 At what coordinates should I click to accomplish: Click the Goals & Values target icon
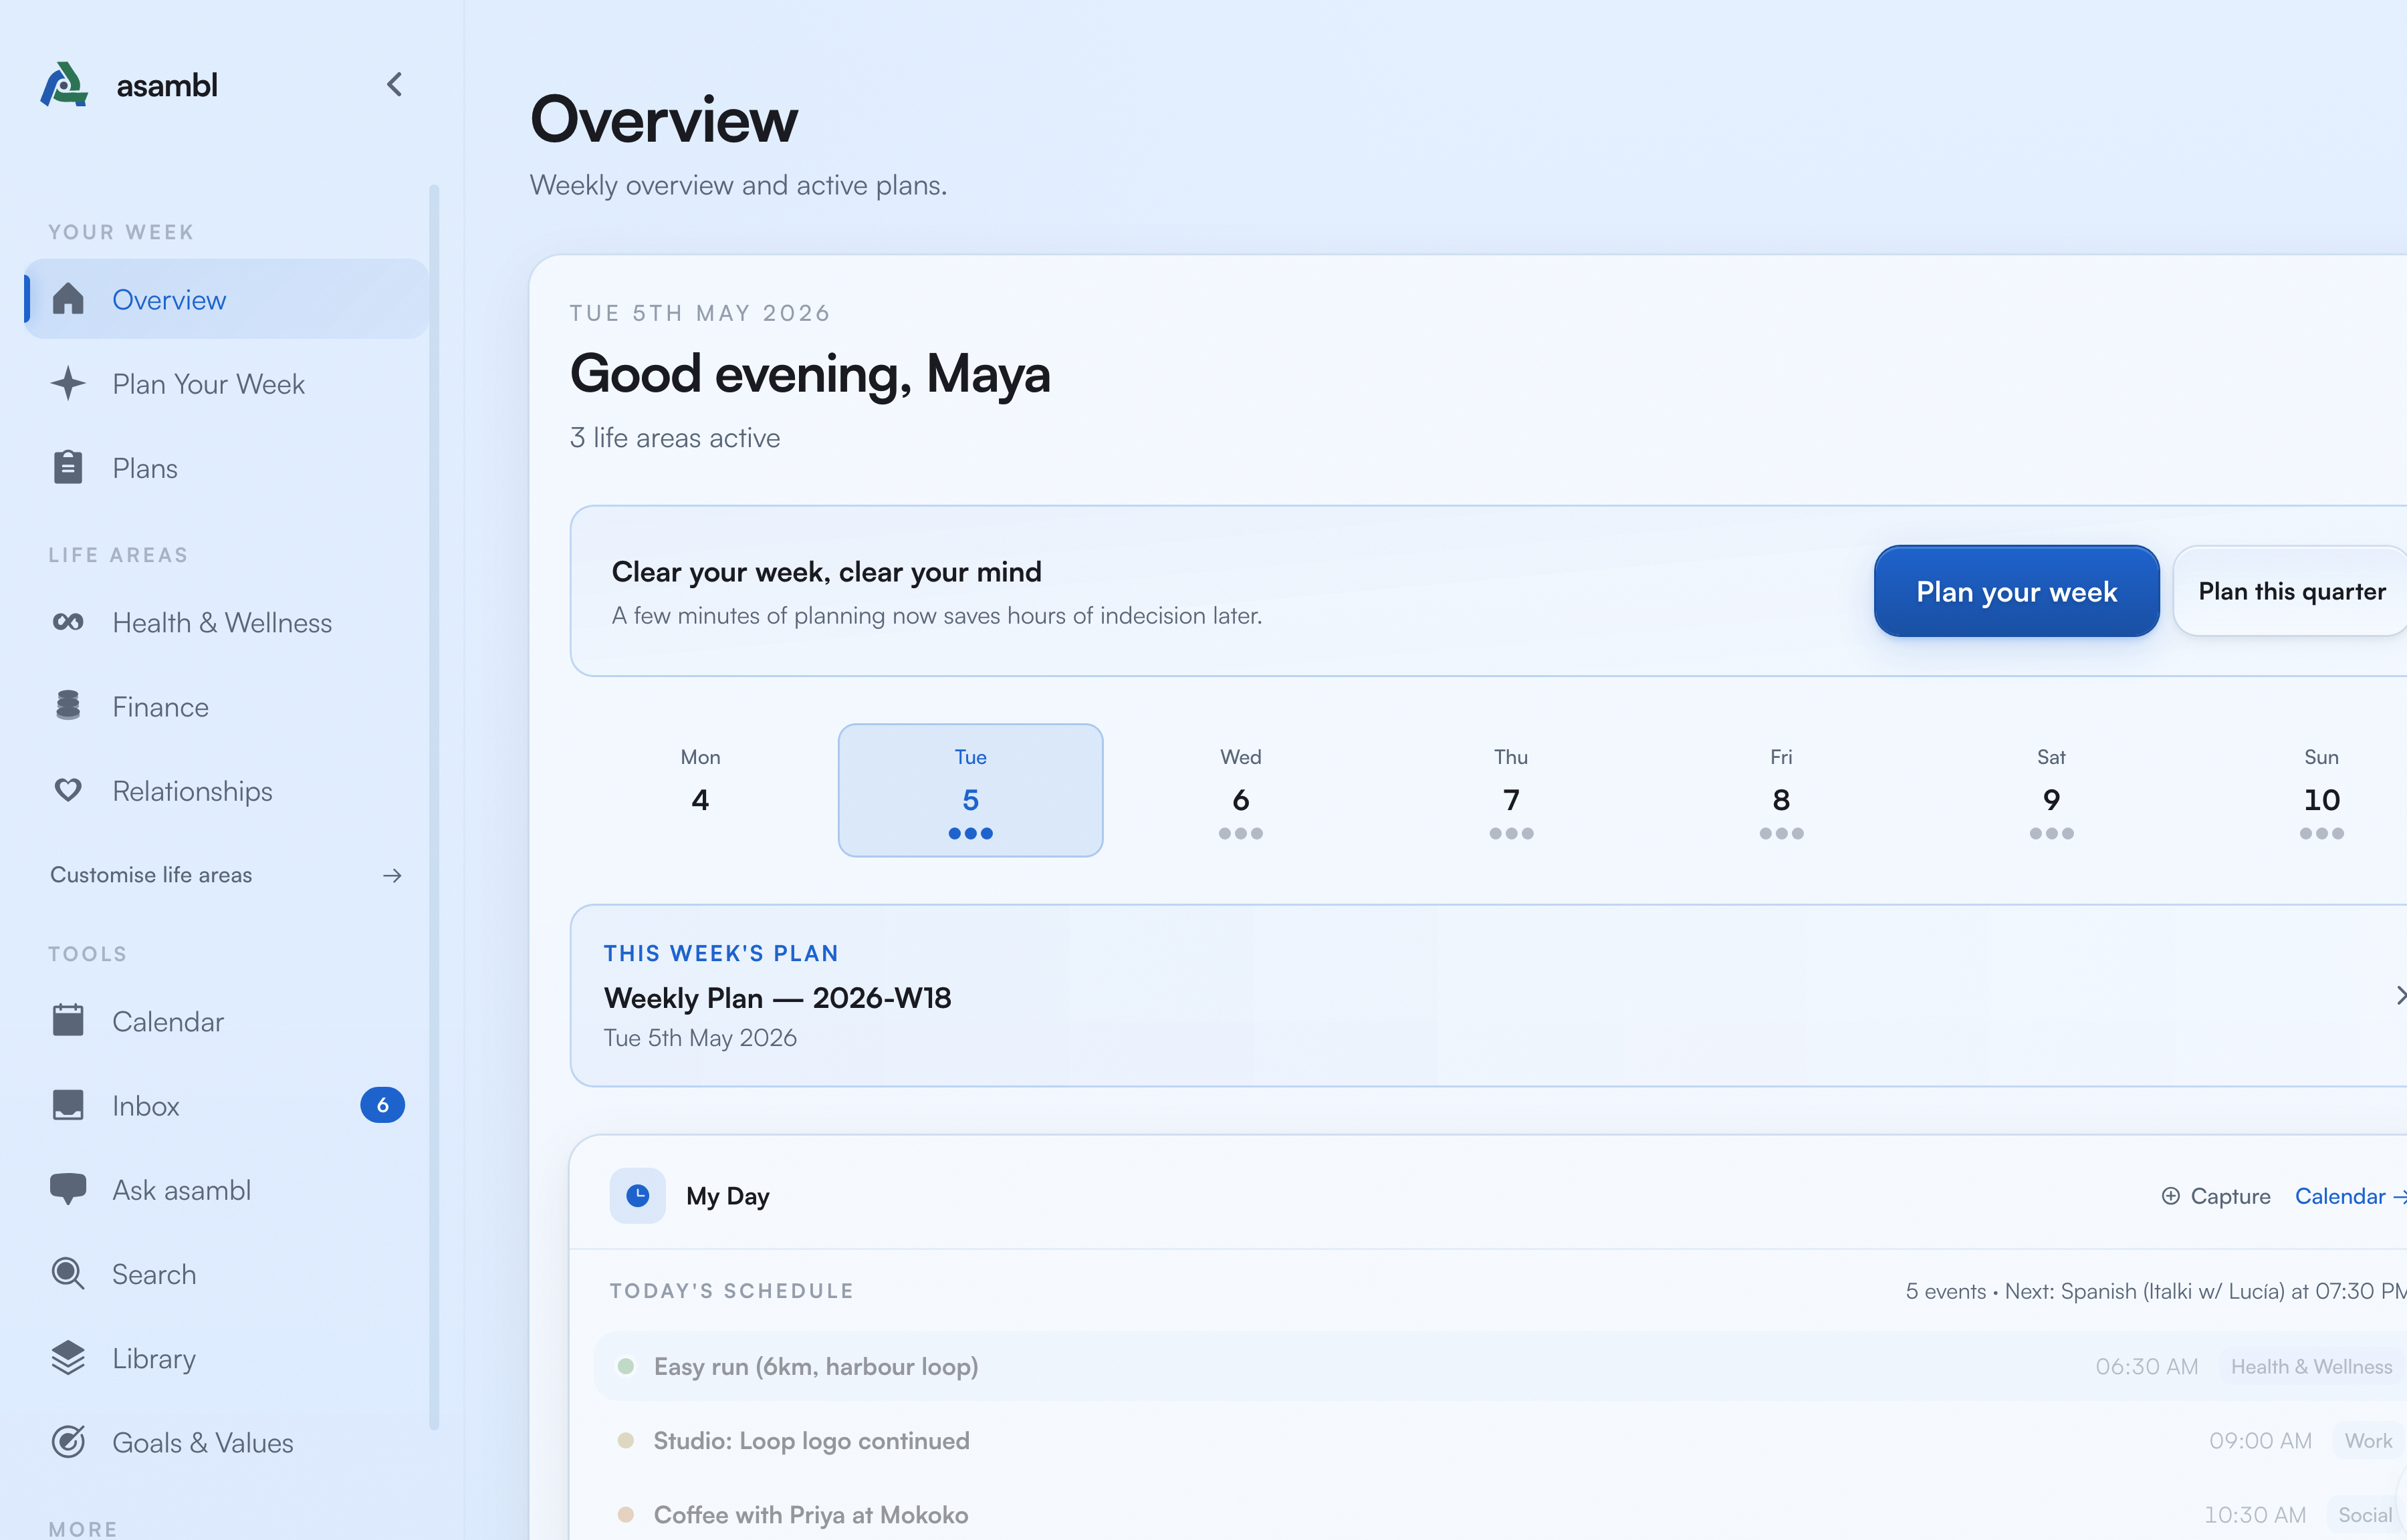coord(68,1441)
